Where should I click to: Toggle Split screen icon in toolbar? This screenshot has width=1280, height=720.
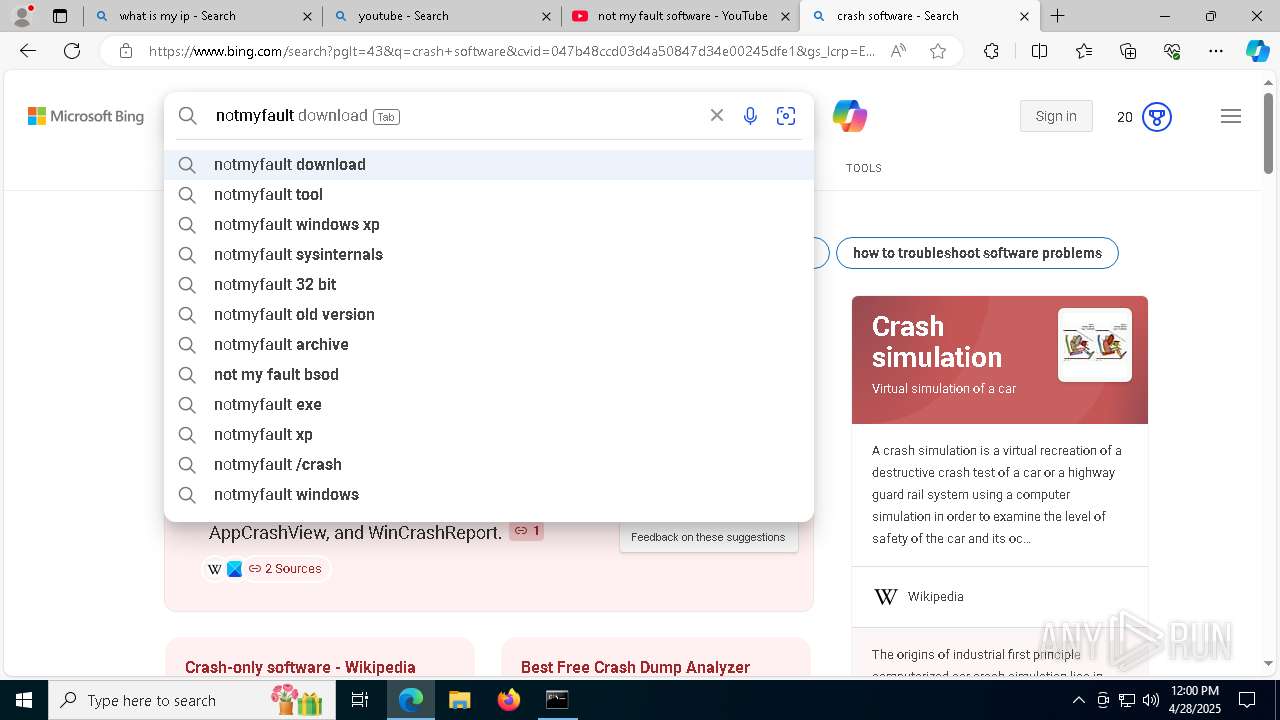[x=1039, y=51]
